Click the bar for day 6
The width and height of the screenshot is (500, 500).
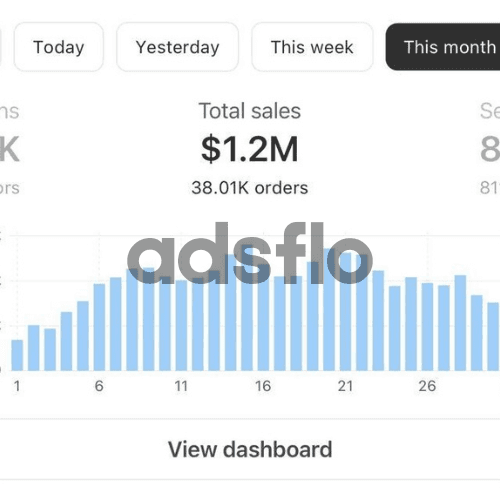[99, 327]
